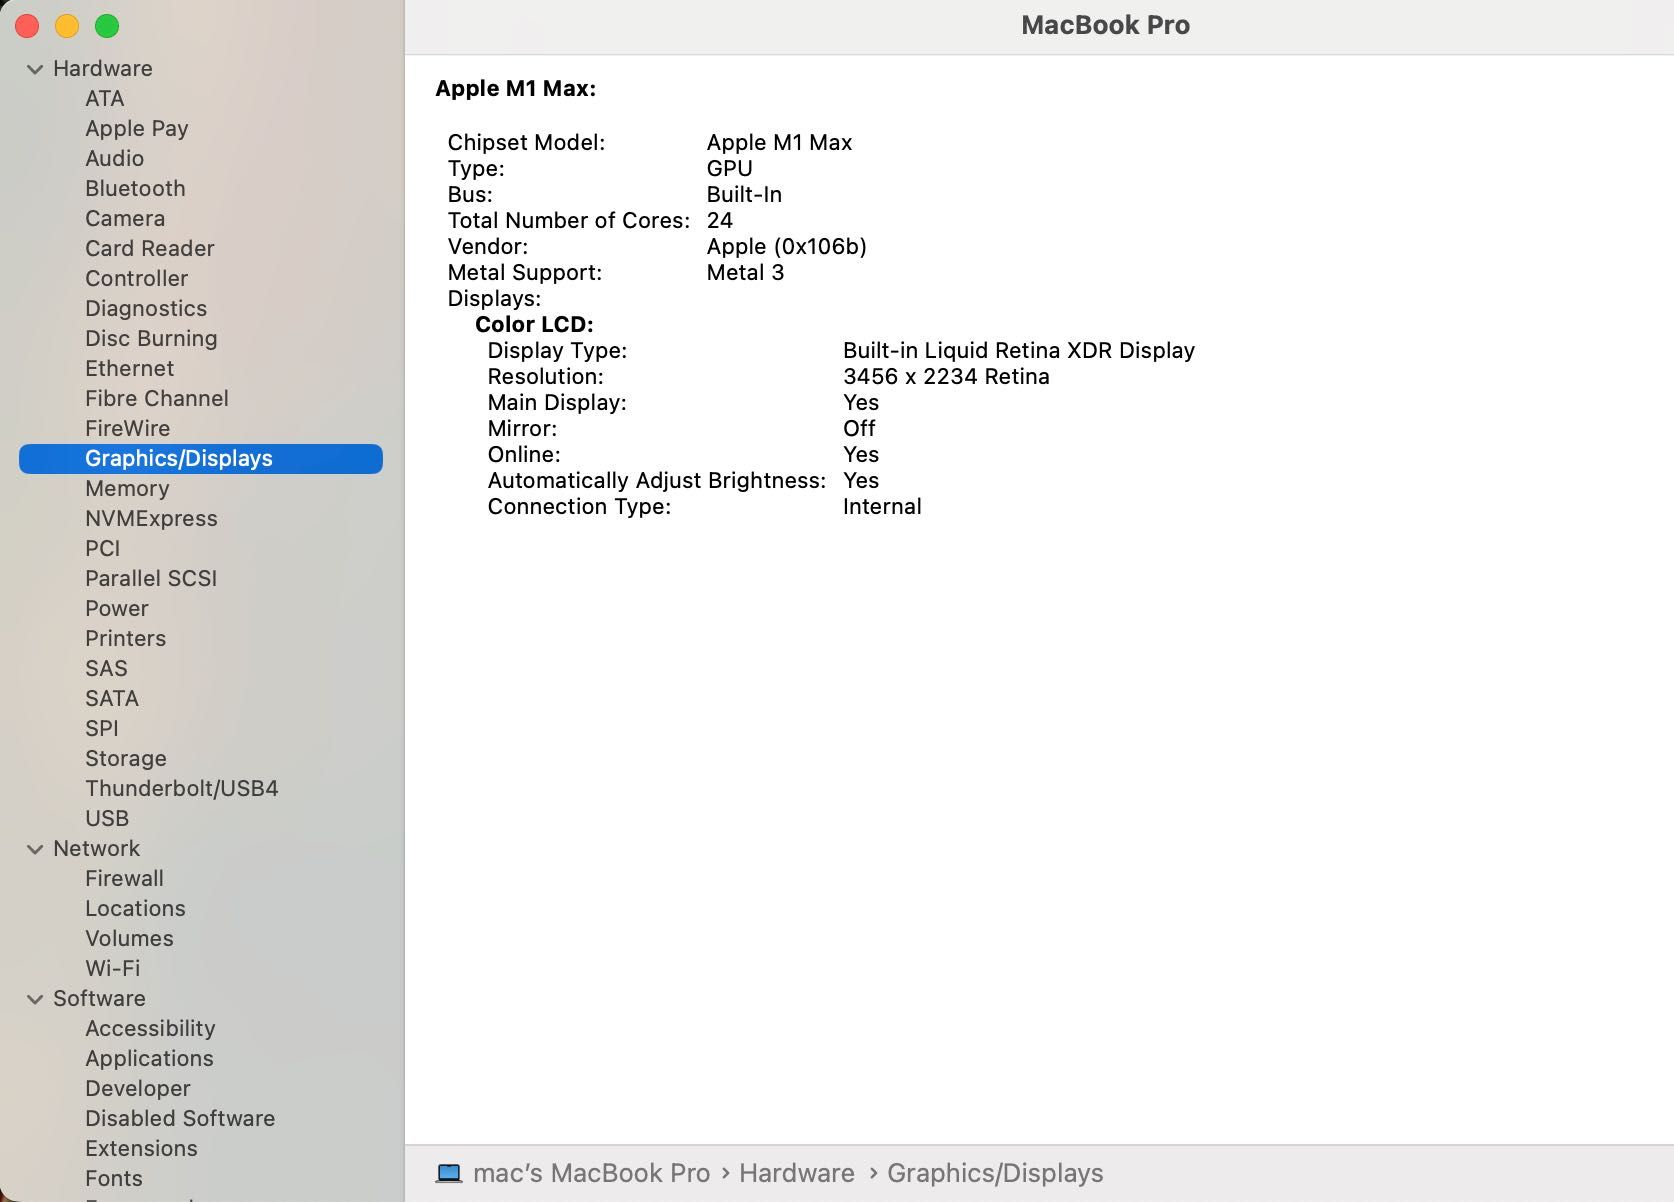Viewport: 1674px width, 1202px height.
Task: Click the Connection Type value Internal
Action: coord(882,506)
